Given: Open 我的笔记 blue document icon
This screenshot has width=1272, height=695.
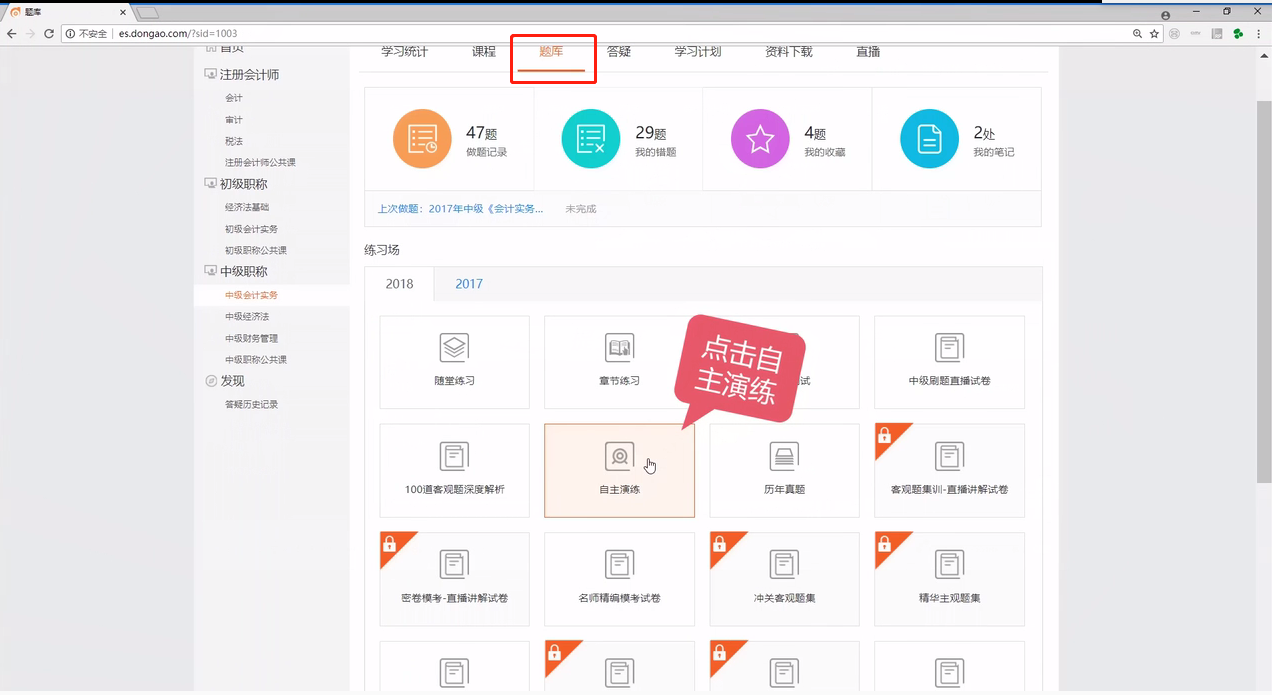Looking at the screenshot, I should [x=929, y=139].
